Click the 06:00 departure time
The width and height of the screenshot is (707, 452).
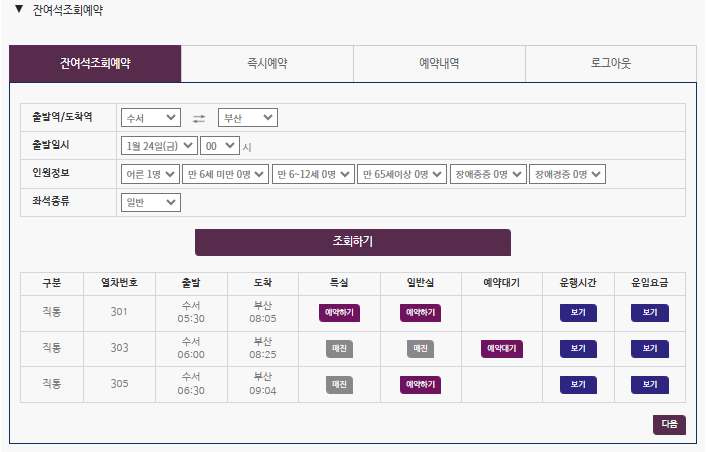tap(191, 355)
